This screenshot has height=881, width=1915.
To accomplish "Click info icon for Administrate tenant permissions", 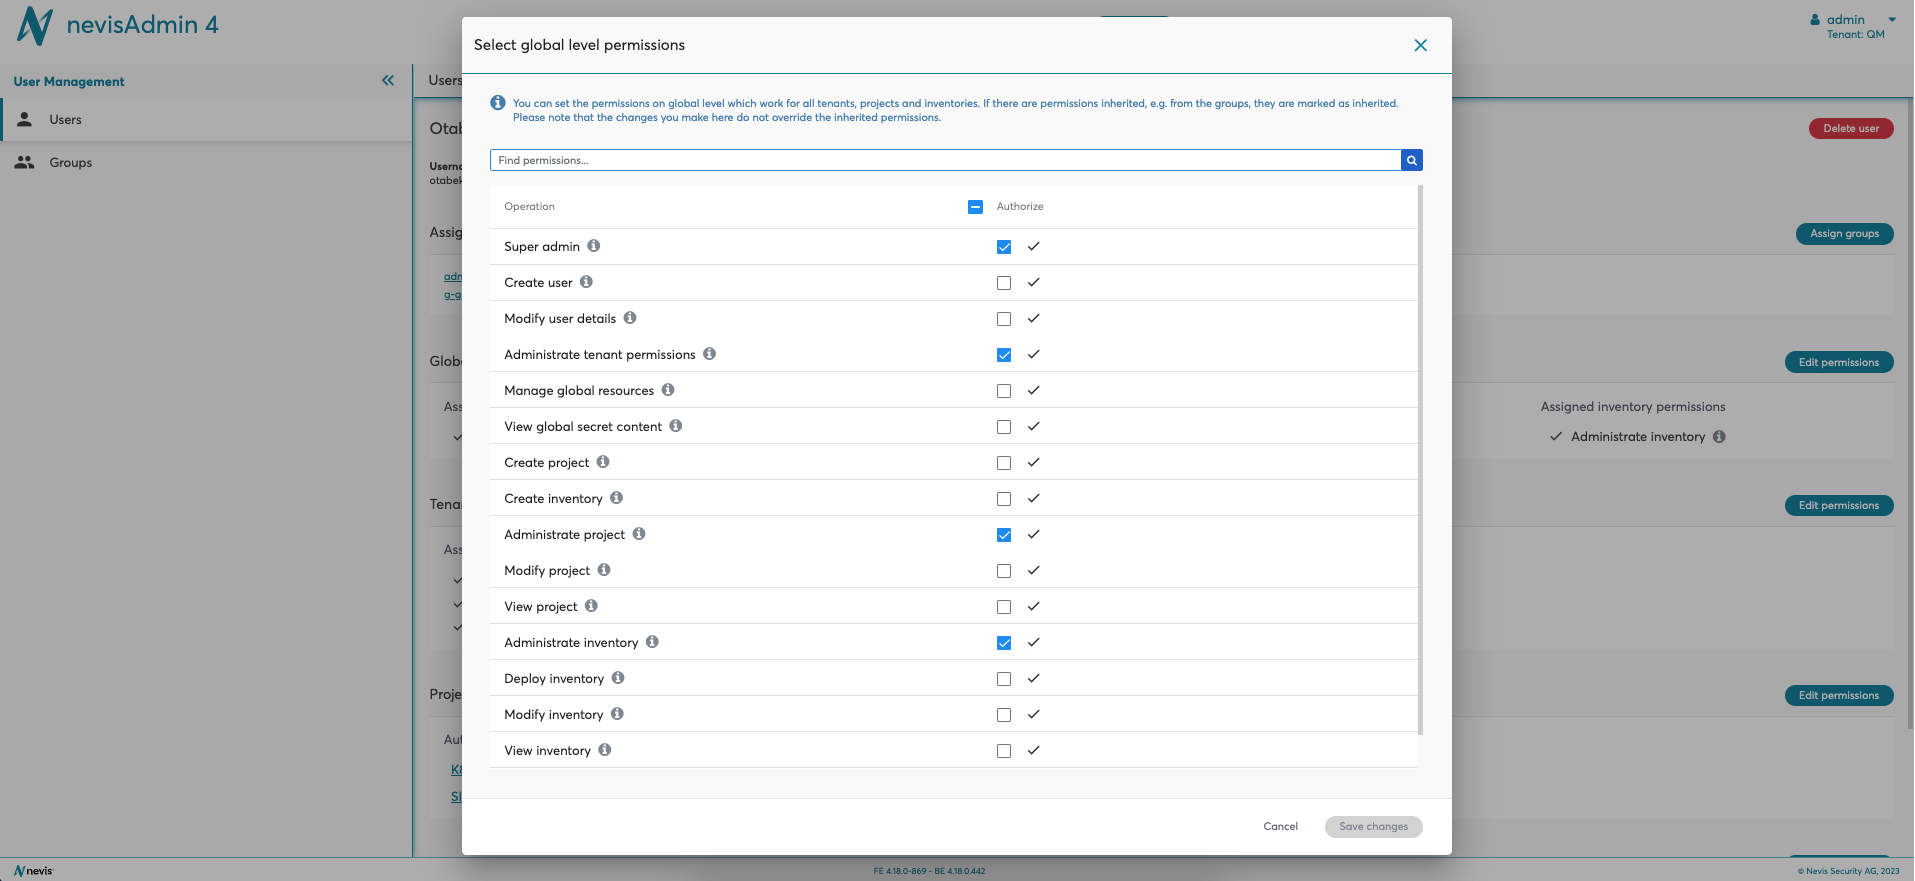I will 709,354.
